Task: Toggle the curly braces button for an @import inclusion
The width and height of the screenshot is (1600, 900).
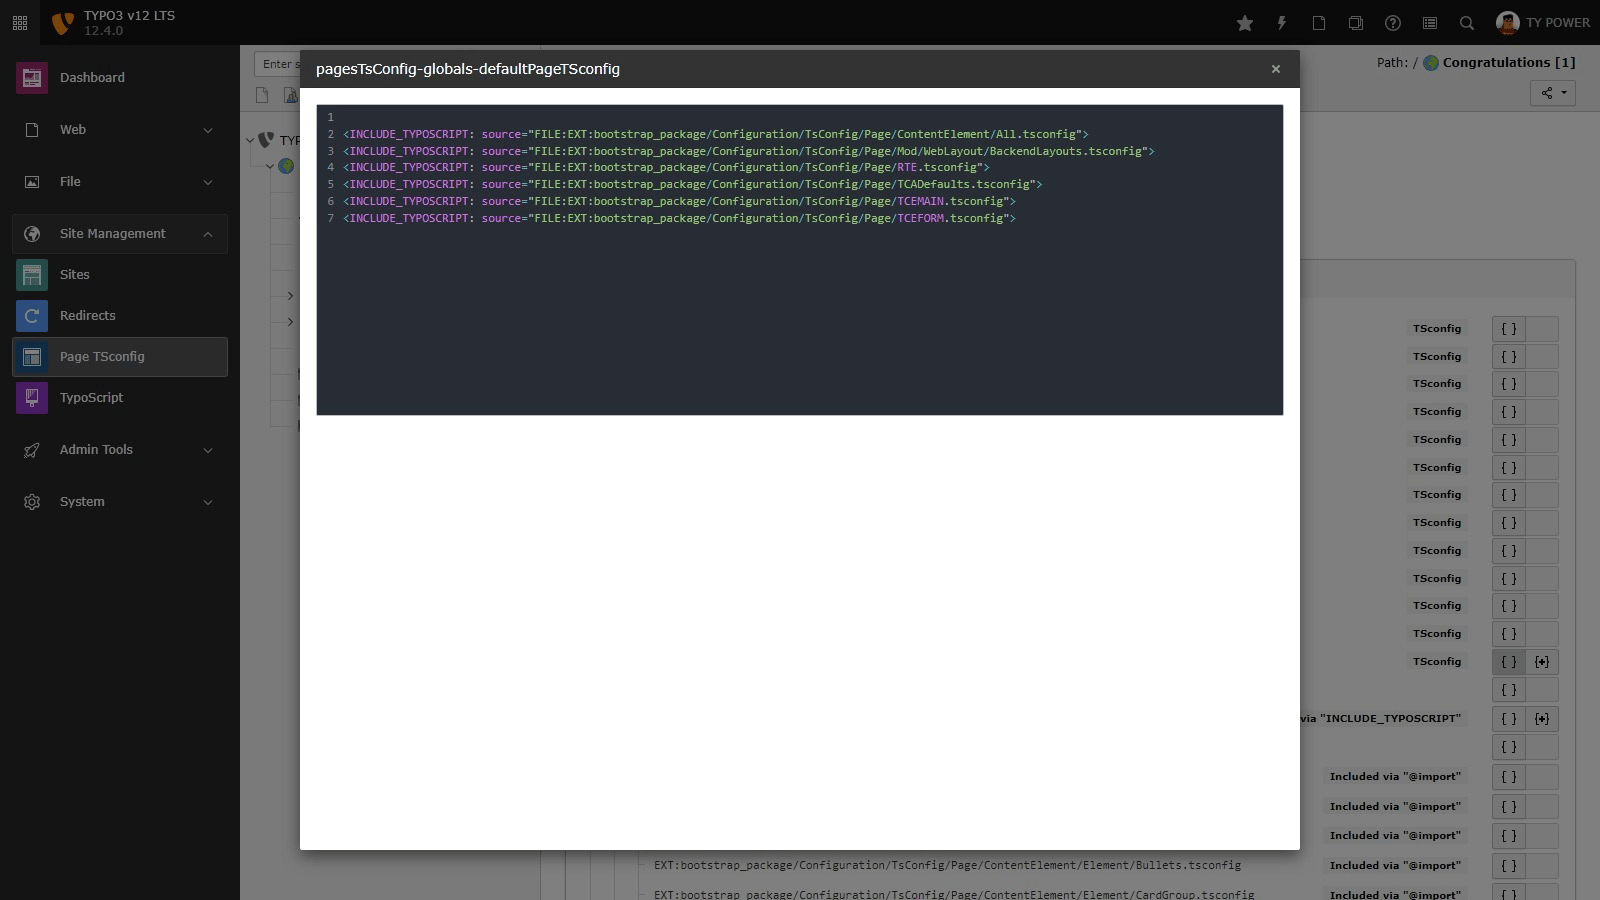Action: pyautogui.click(x=1508, y=776)
